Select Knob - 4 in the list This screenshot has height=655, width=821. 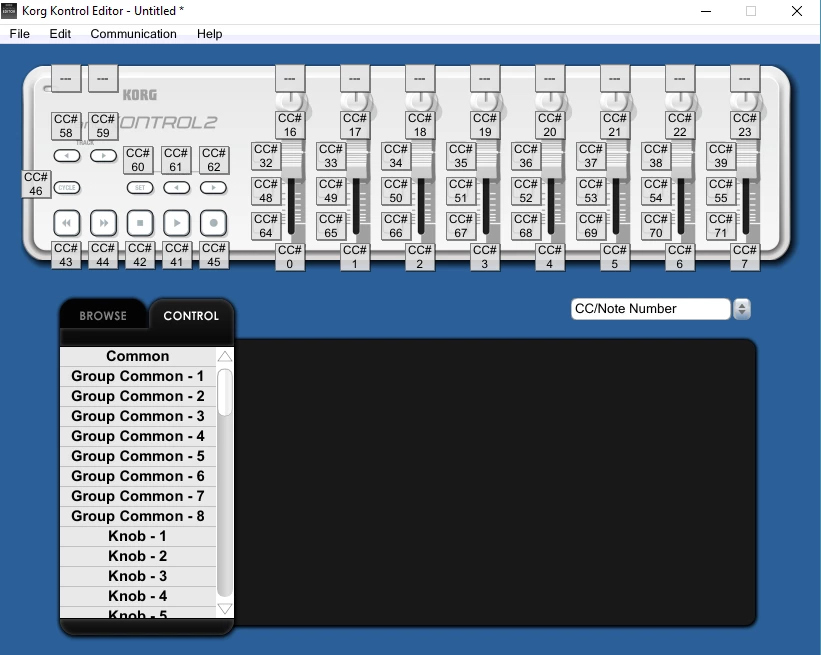pyautogui.click(x=138, y=596)
